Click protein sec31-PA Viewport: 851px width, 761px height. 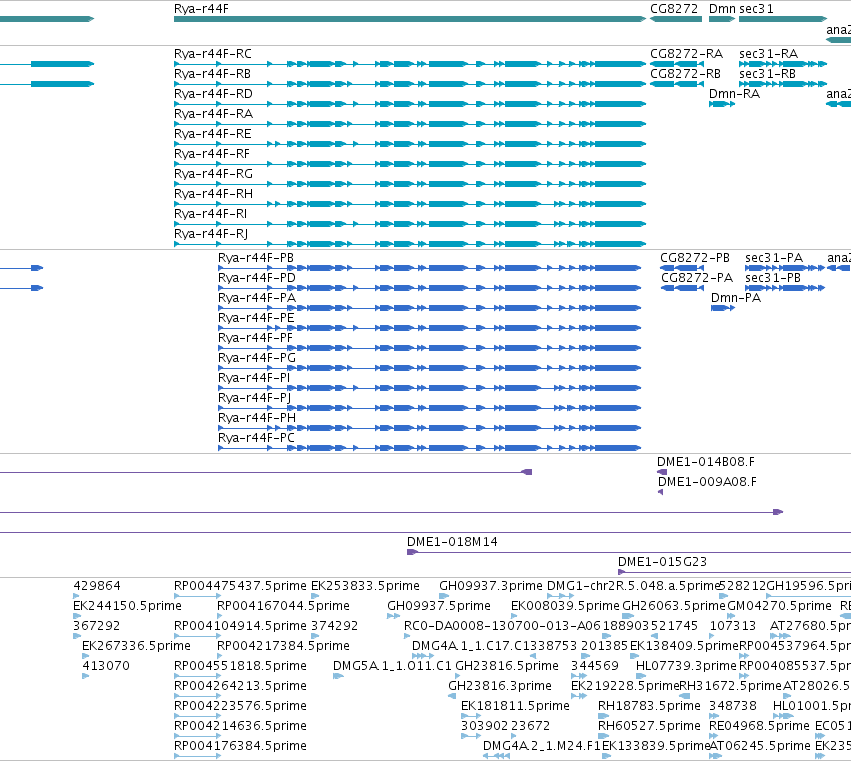[774, 258]
